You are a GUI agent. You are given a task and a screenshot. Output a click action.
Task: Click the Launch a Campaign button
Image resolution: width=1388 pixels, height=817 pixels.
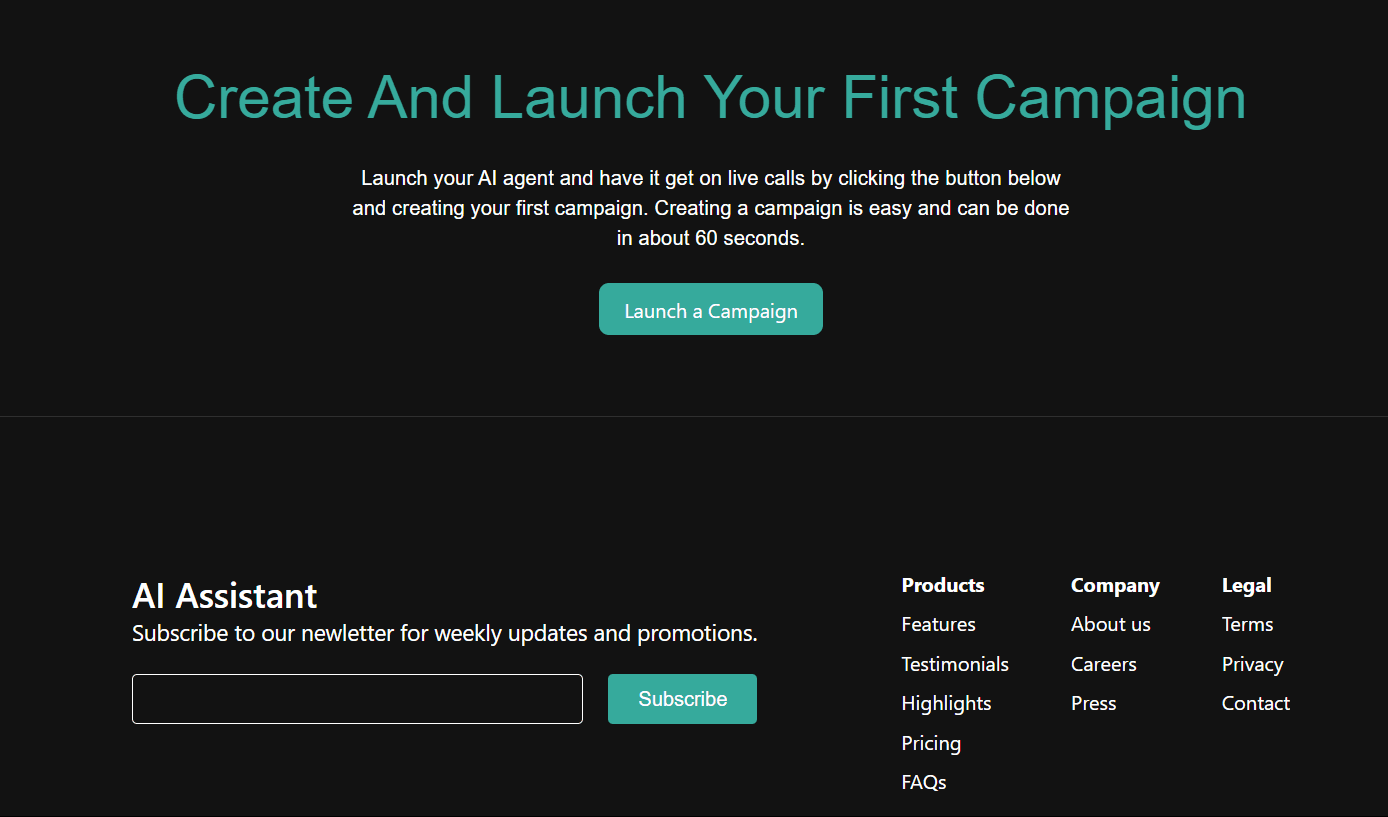coord(710,310)
